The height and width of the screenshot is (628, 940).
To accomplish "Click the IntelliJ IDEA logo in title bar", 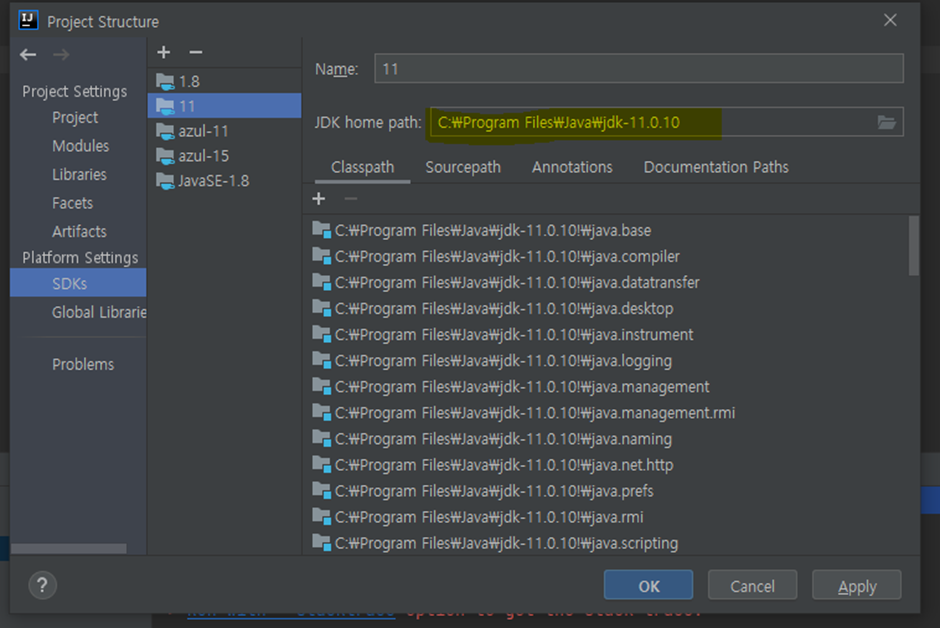I will [x=28, y=20].
